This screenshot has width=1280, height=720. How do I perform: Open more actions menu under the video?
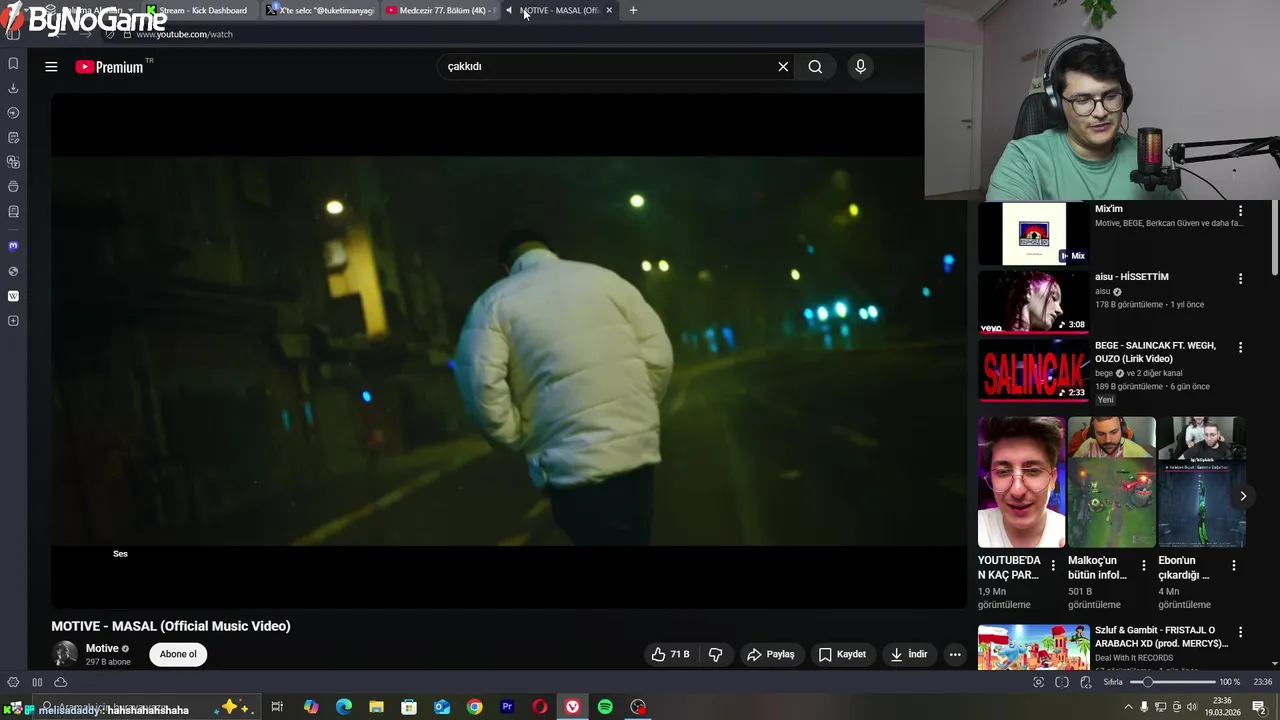(x=955, y=654)
